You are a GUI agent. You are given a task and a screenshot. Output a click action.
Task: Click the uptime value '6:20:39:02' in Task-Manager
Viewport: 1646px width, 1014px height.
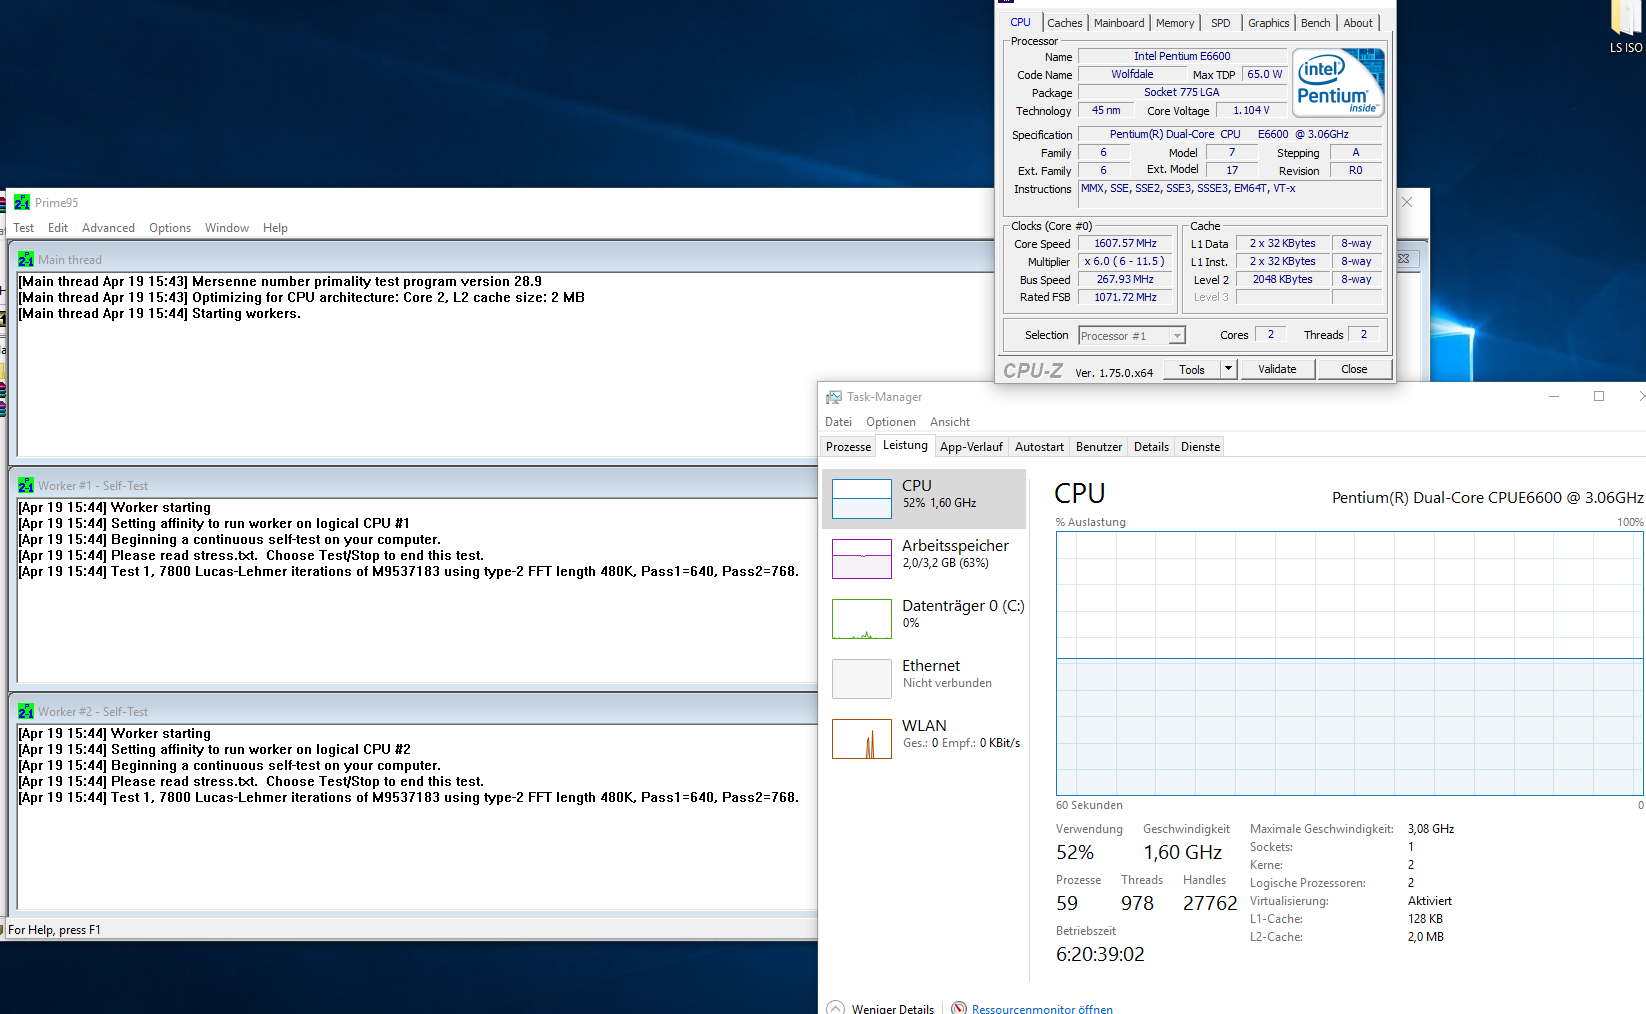coord(1100,954)
